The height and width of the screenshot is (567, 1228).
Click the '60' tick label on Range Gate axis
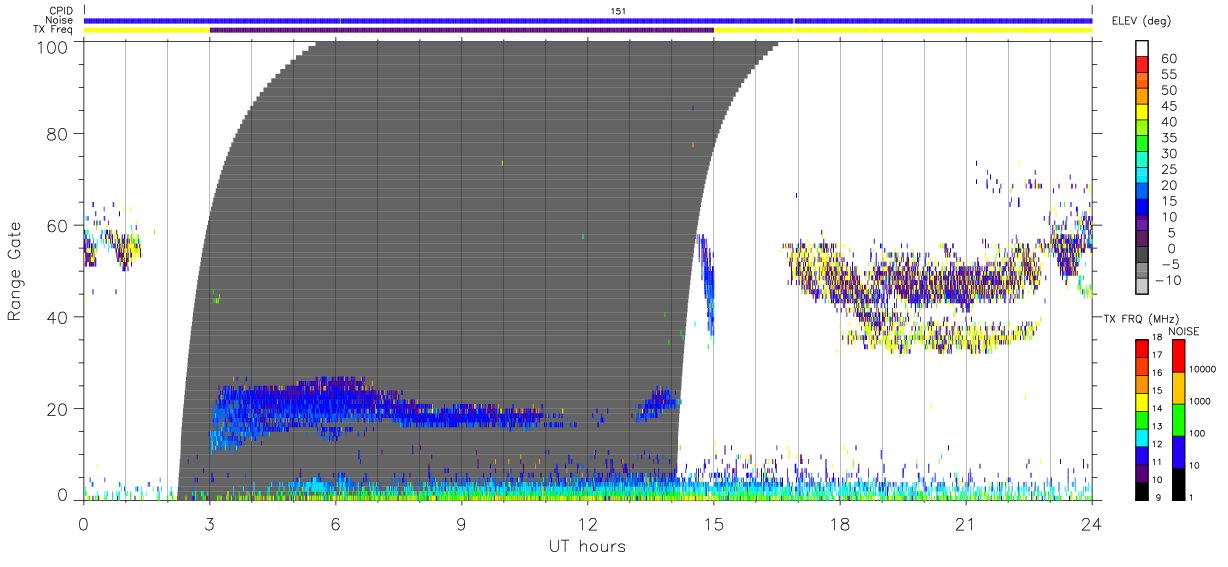pyautogui.click(x=58, y=225)
